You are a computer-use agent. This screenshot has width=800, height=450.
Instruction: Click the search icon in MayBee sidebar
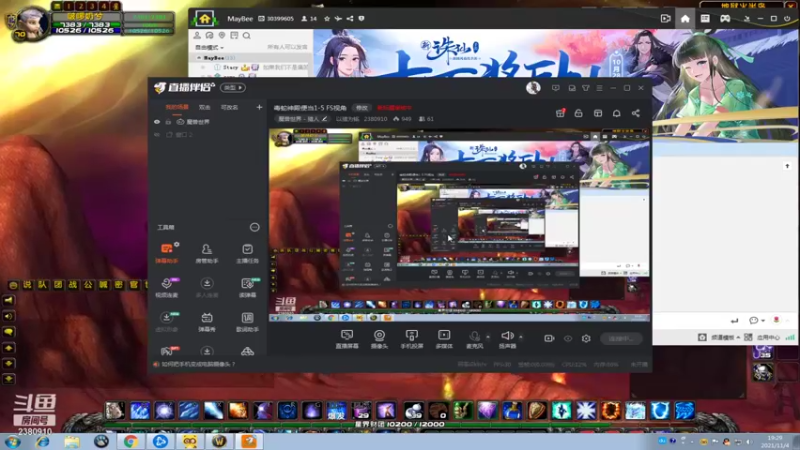coord(246,36)
